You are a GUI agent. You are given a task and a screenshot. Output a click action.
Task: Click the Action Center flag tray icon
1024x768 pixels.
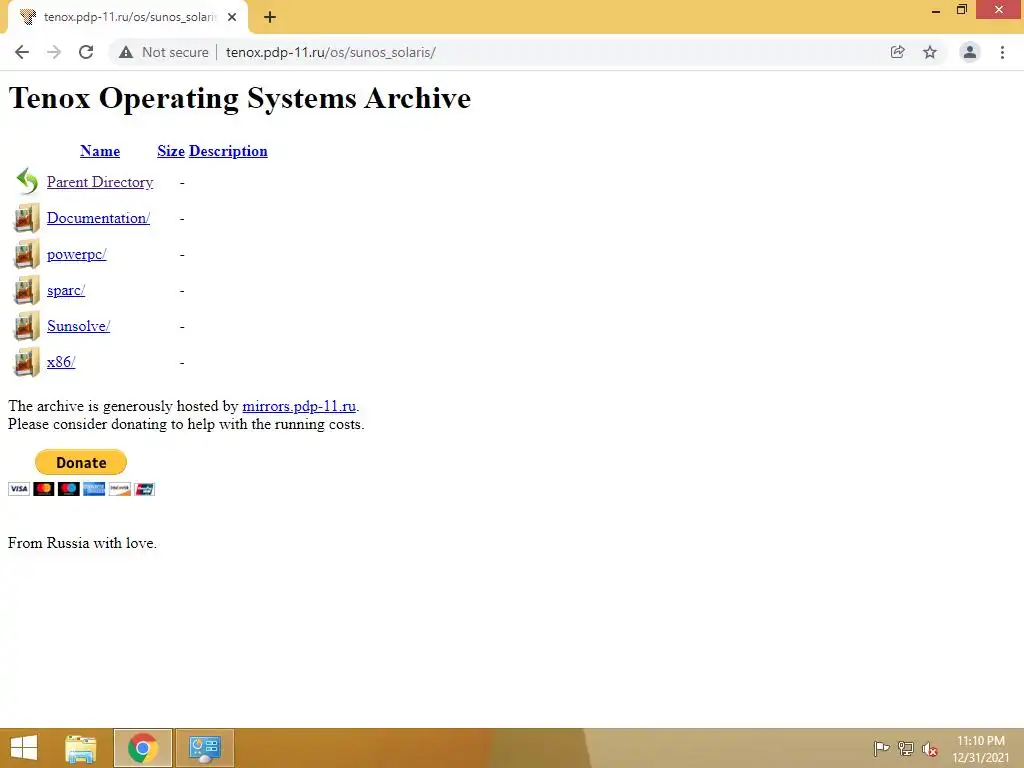coord(881,748)
